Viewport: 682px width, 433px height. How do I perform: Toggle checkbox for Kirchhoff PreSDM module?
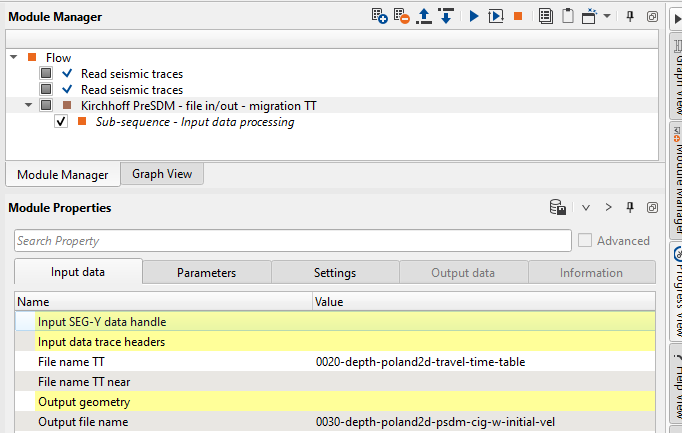46,105
